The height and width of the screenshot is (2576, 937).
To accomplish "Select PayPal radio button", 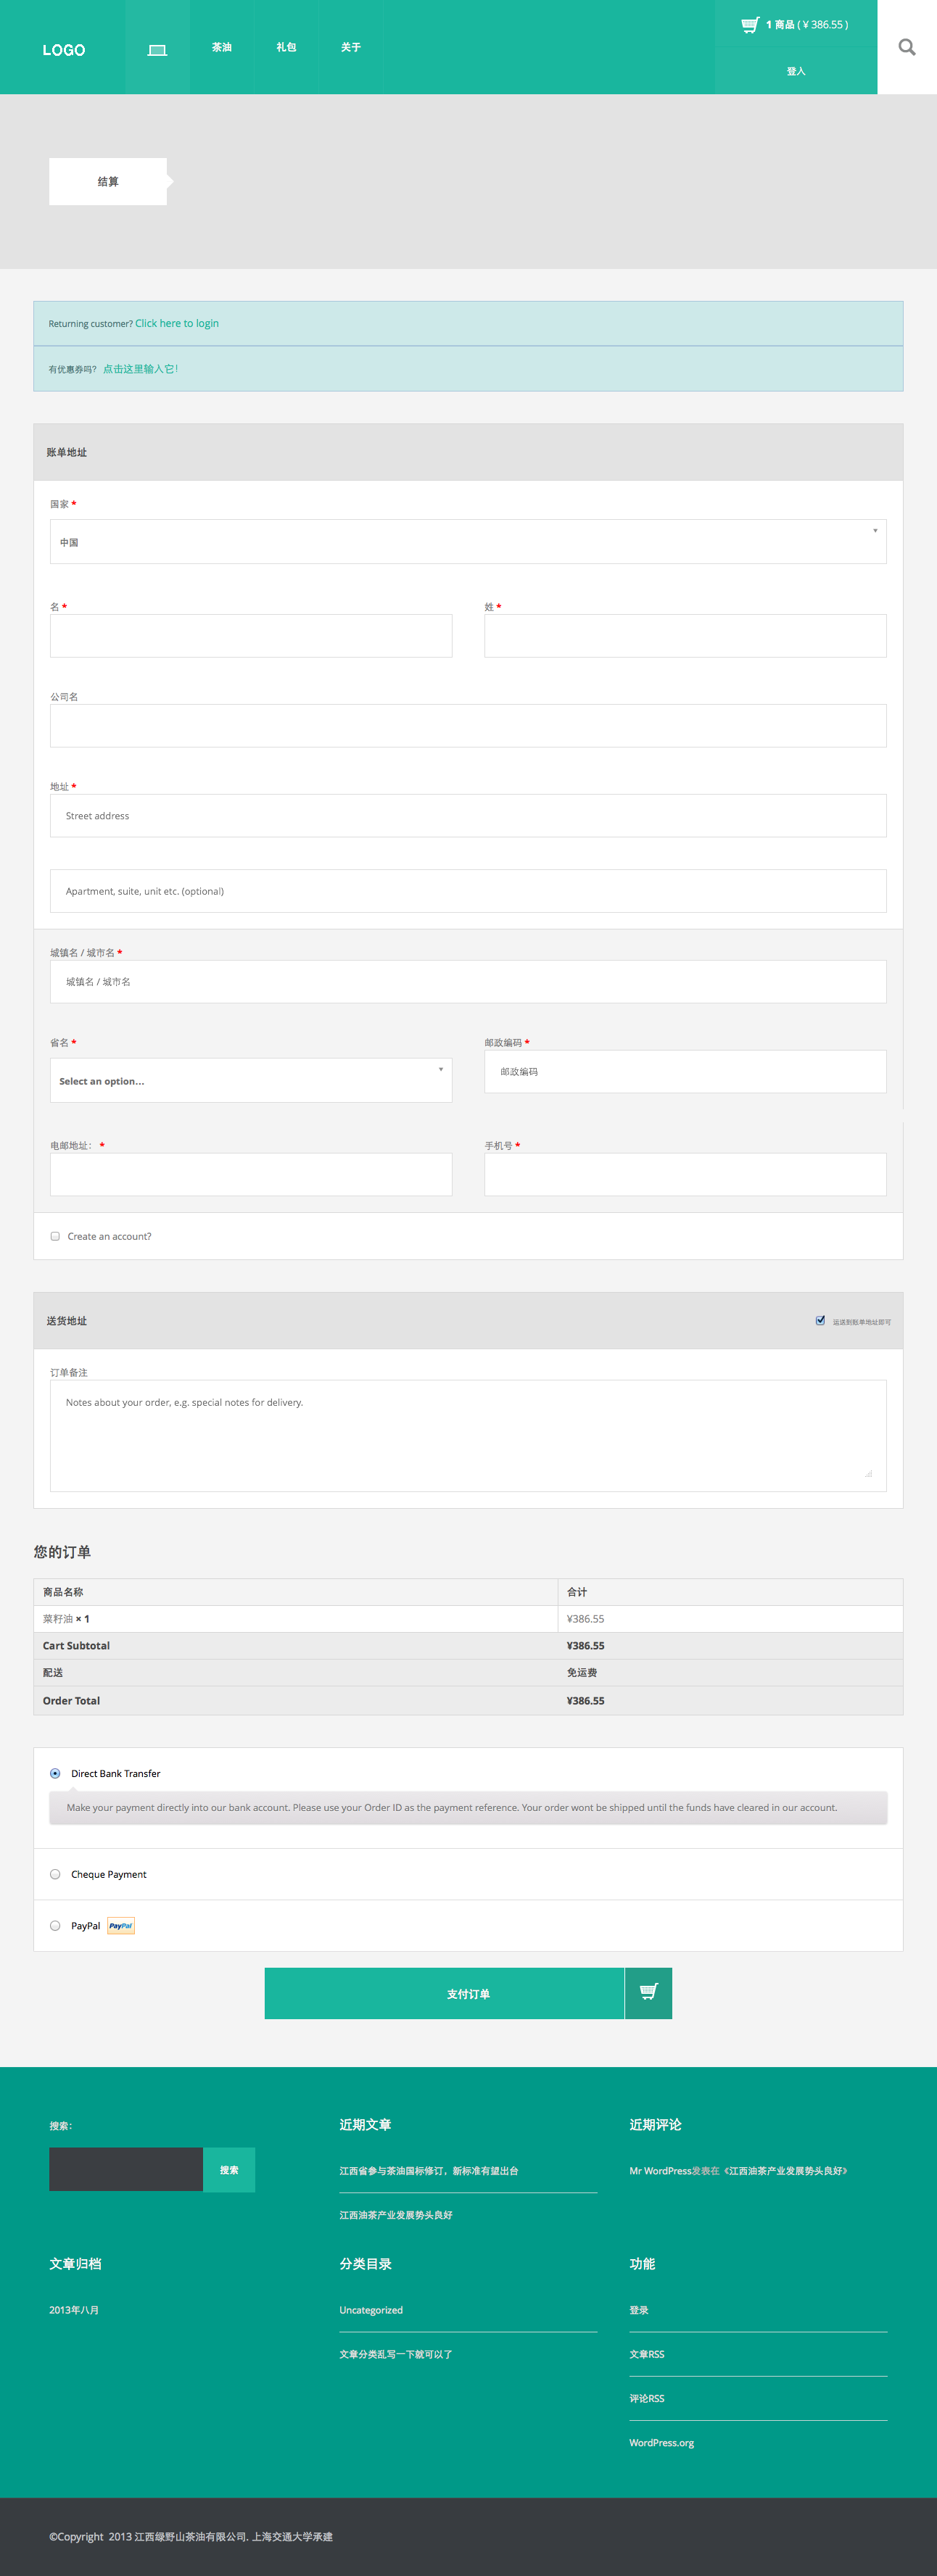I will click(55, 1925).
